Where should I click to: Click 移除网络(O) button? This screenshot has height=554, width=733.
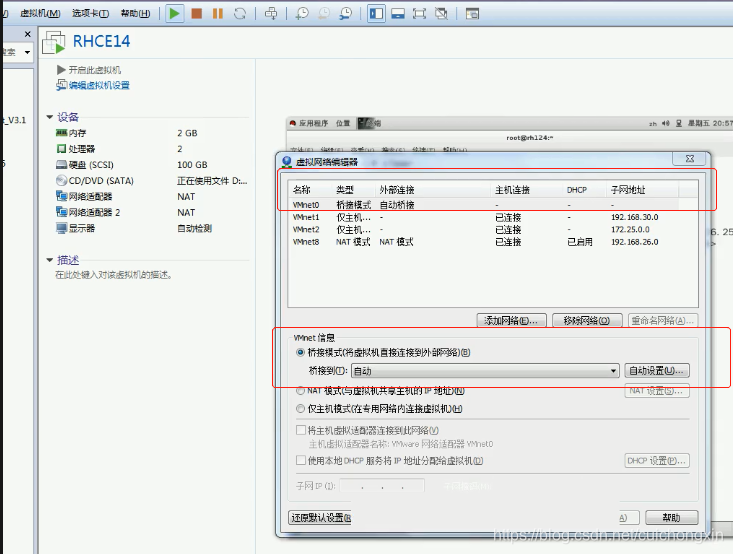click(587, 320)
